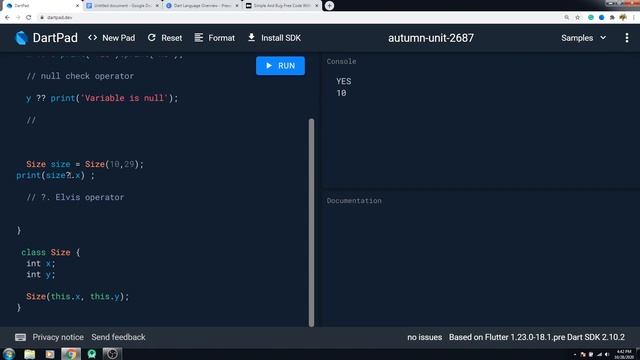Click Chrome icon in taskbar
Image resolution: width=640 pixels, height=360 pixels.
(x=71, y=354)
